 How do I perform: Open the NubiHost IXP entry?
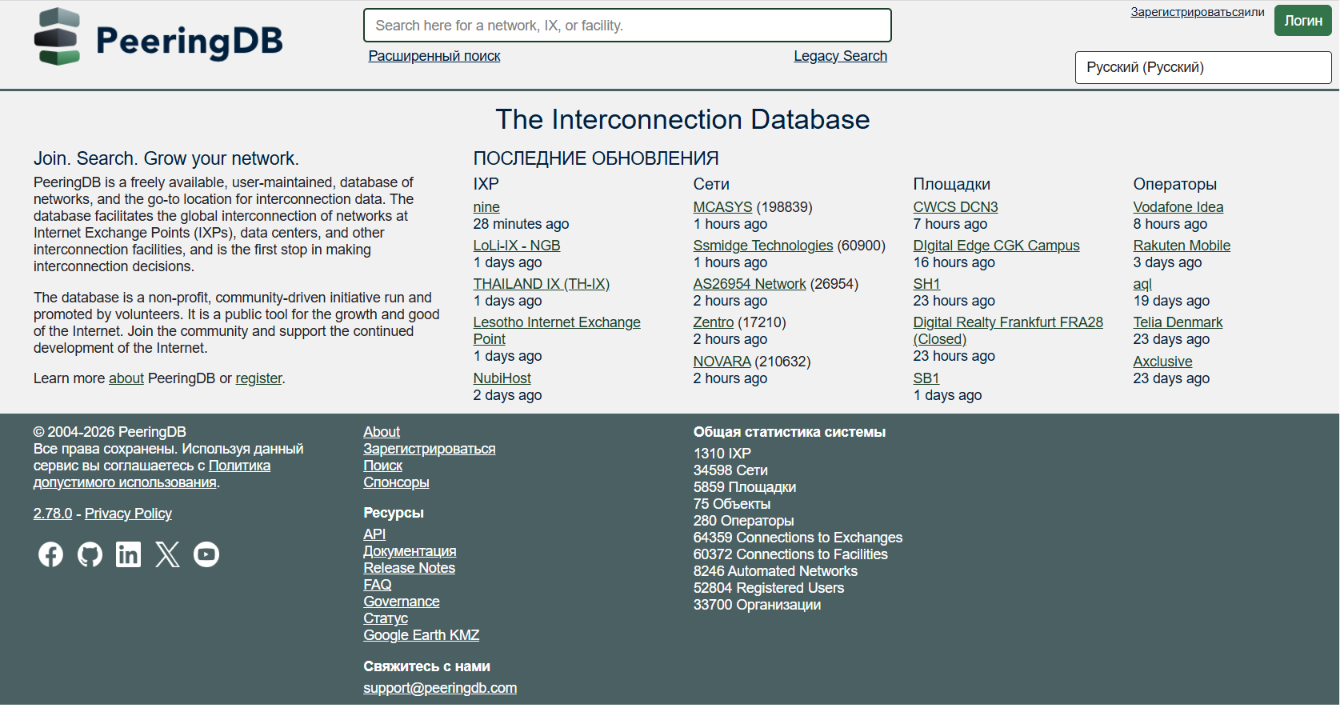point(502,378)
